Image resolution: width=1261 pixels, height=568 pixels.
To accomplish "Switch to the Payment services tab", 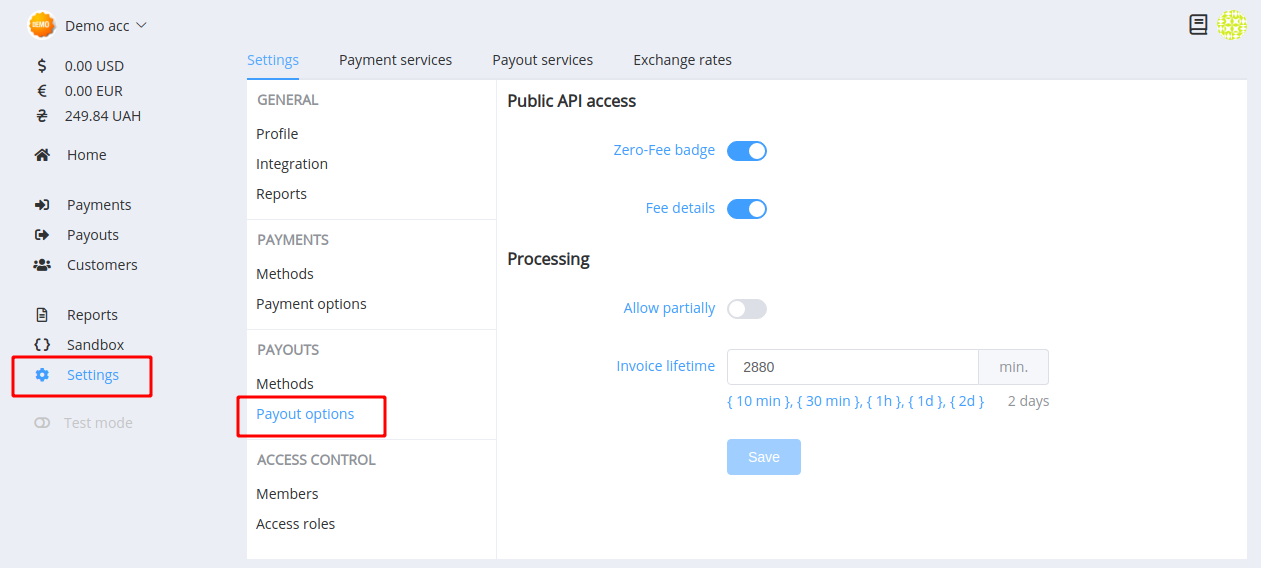I will [395, 60].
